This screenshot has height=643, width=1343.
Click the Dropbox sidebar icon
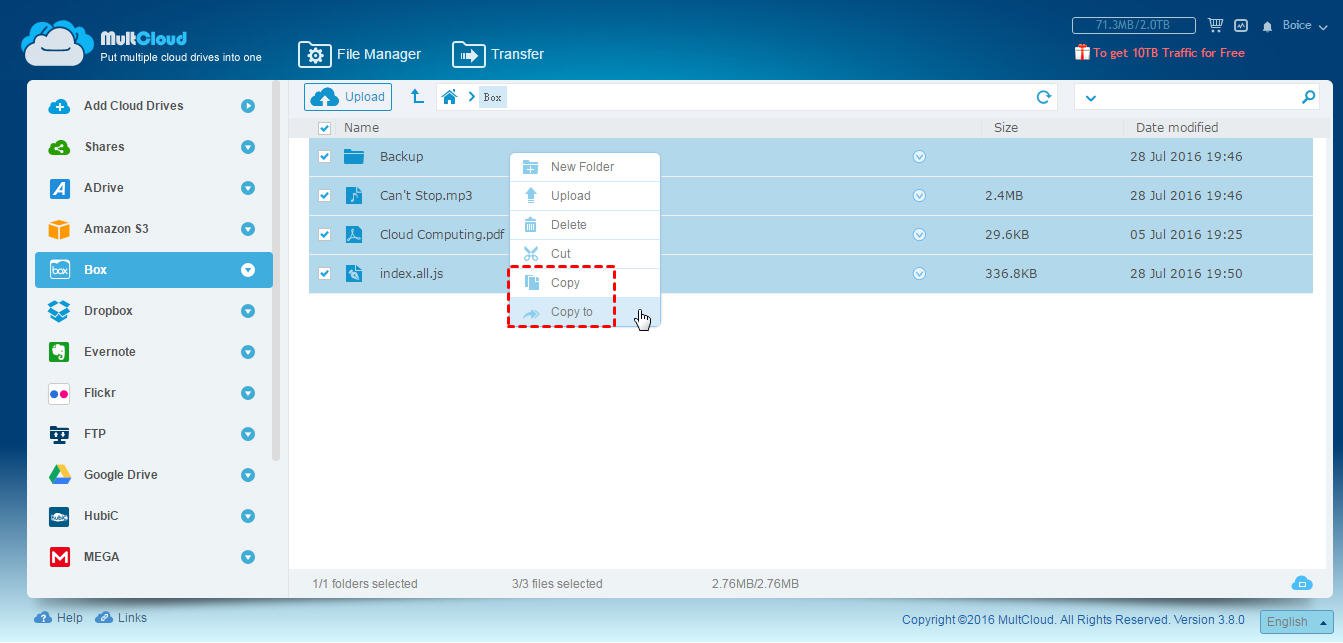(59, 311)
